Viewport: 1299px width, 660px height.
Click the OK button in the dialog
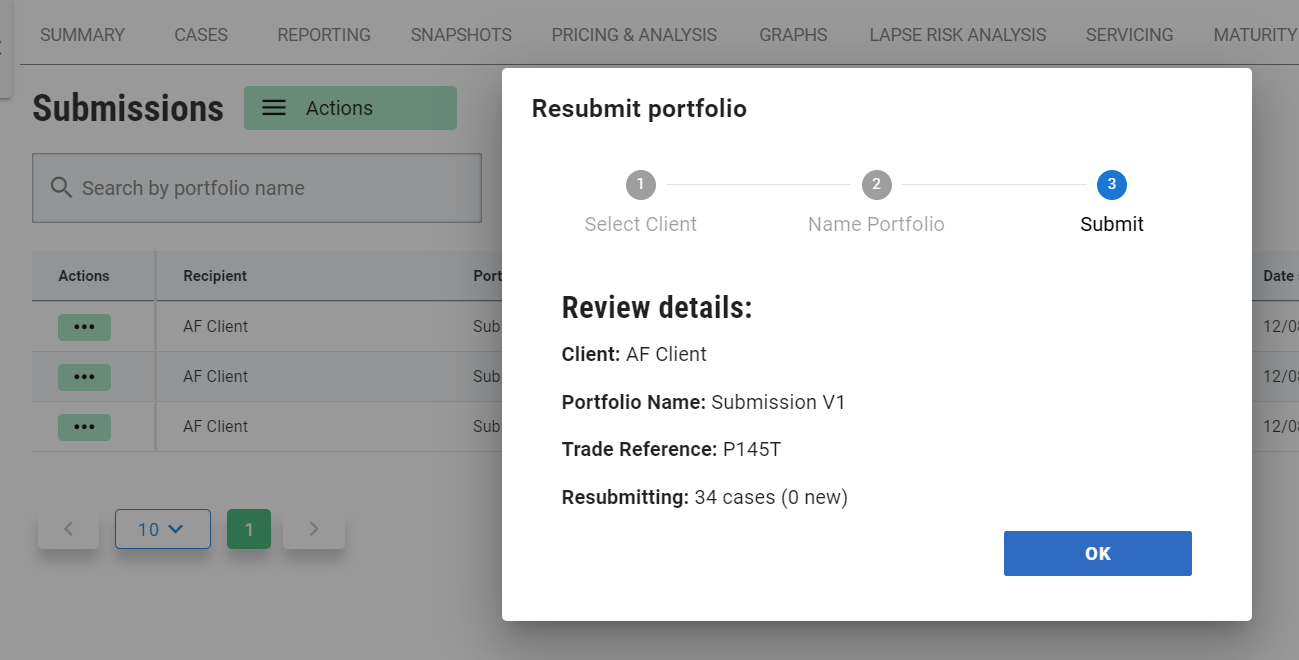(x=1097, y=554)
